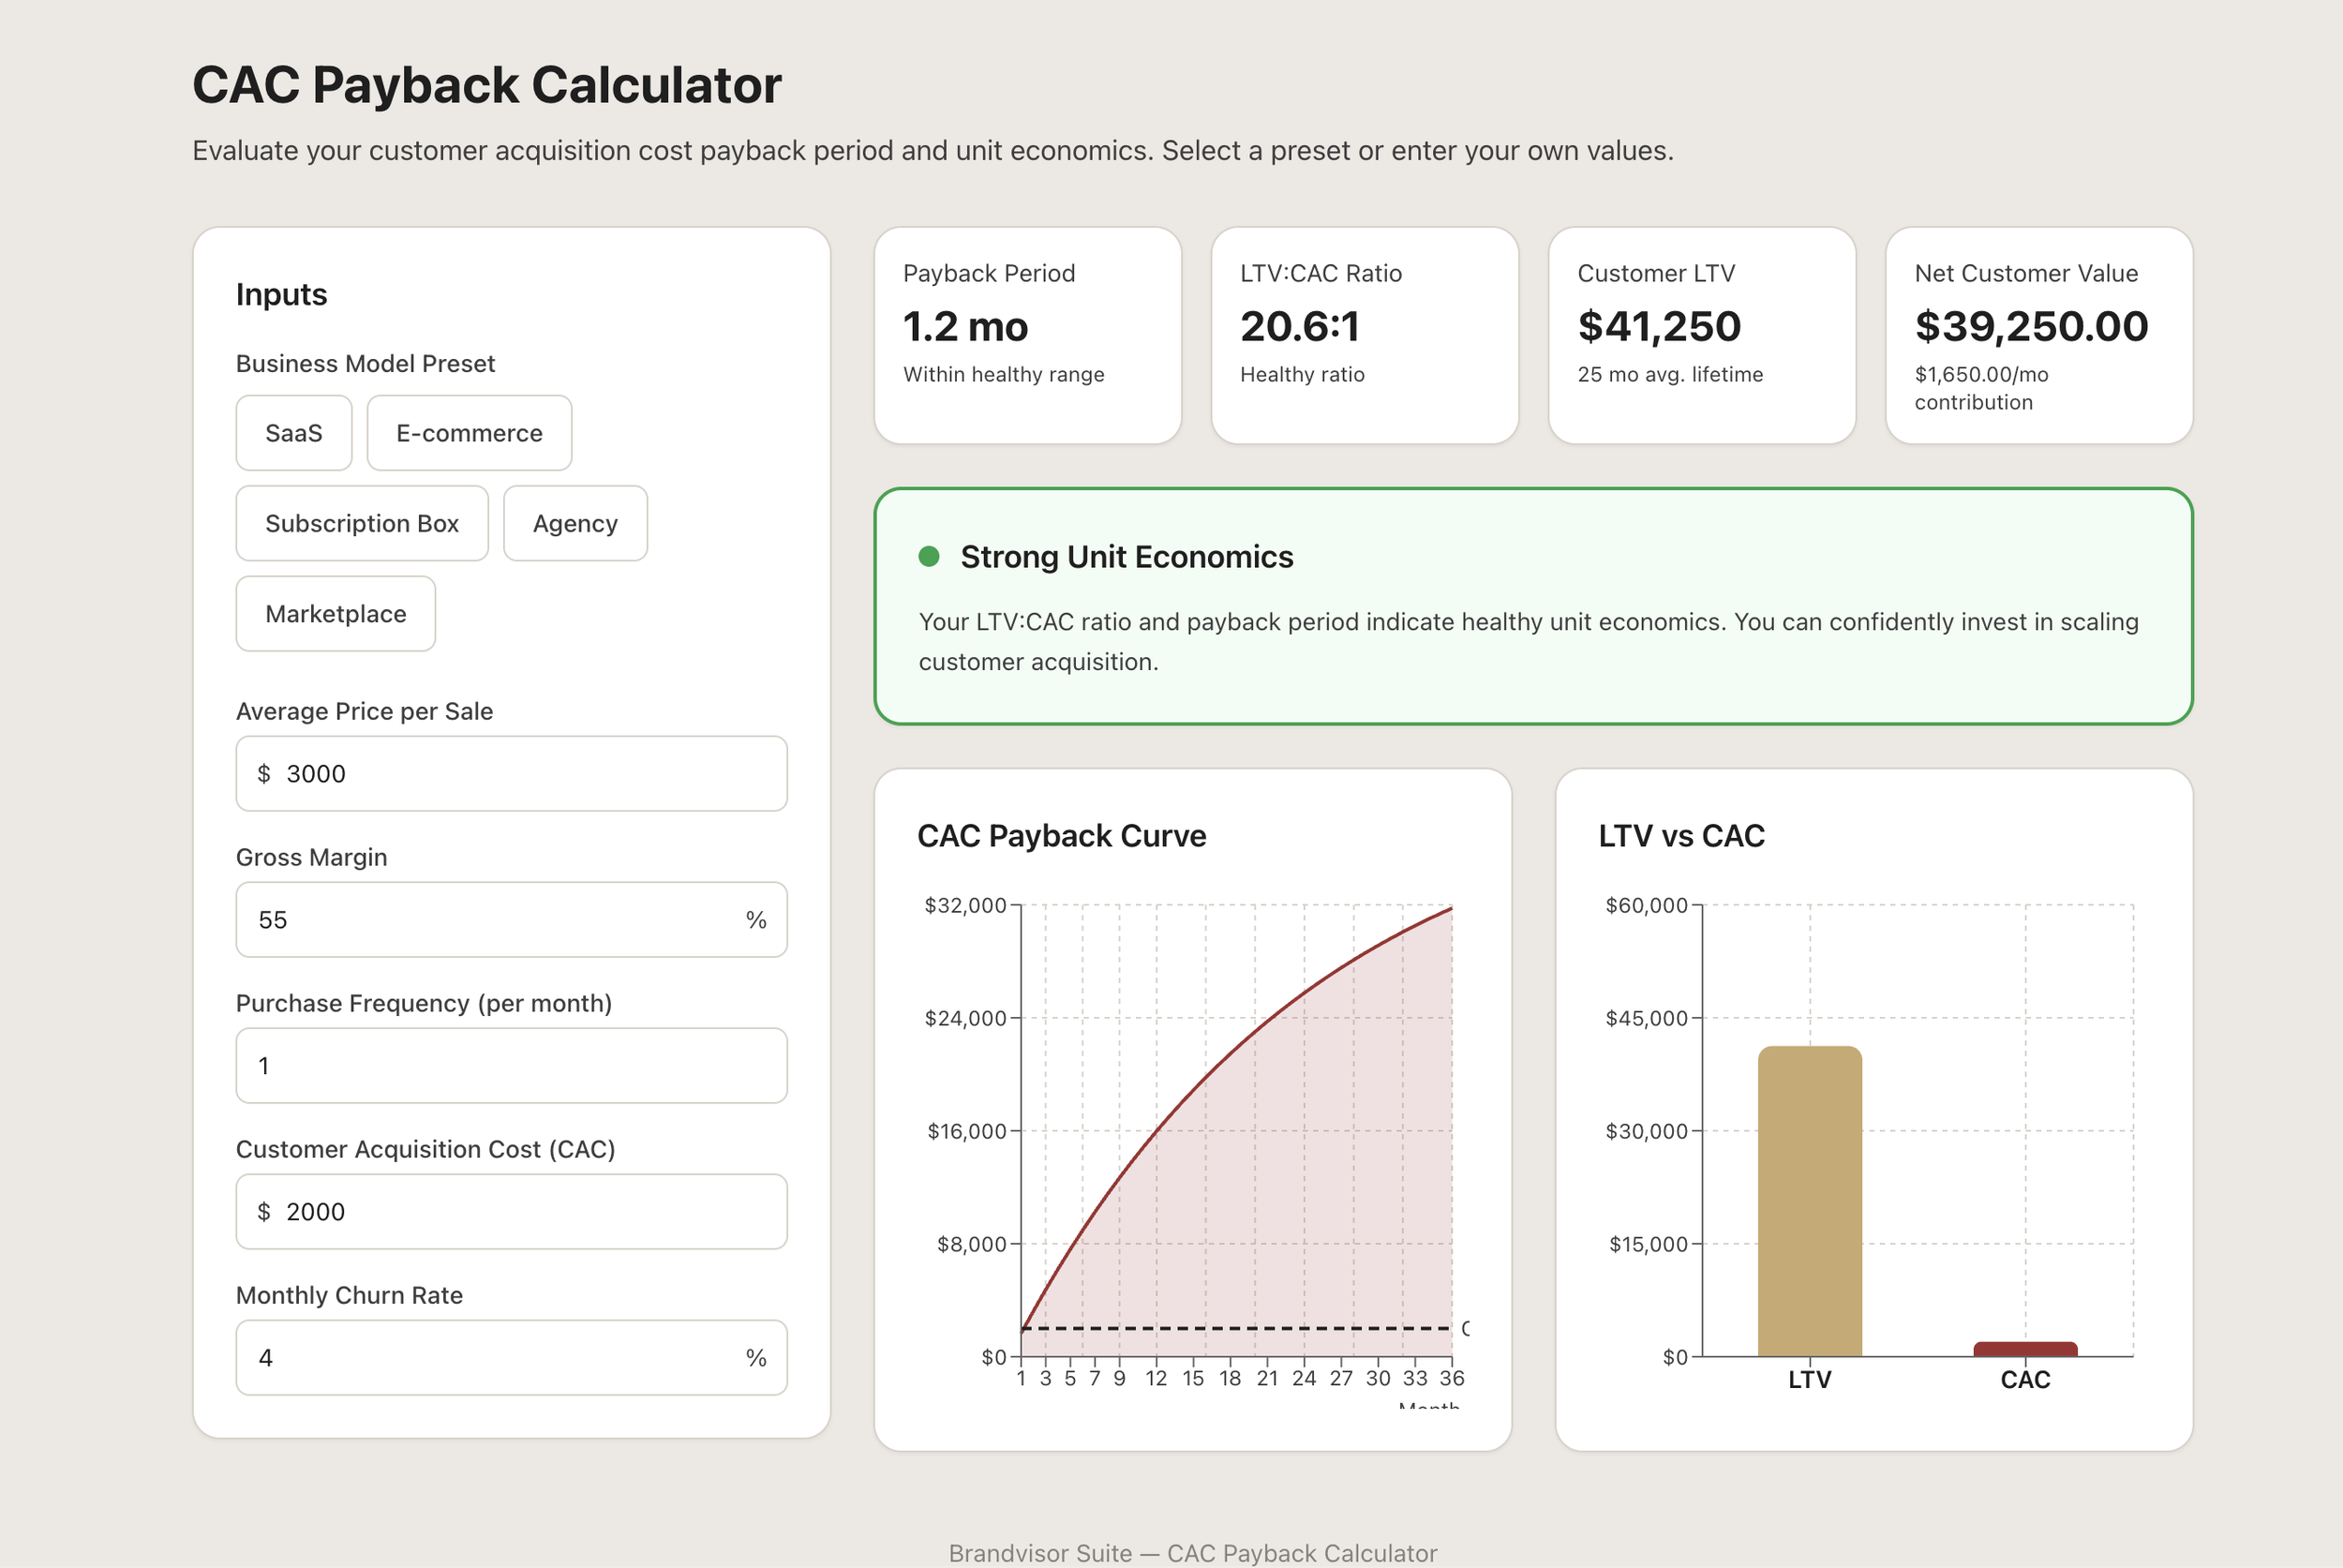This screenshot has width=2343, height=1568.
Task: Pick the Subscription Box preset
Action: pyautogui.click(x=361, y=523)
